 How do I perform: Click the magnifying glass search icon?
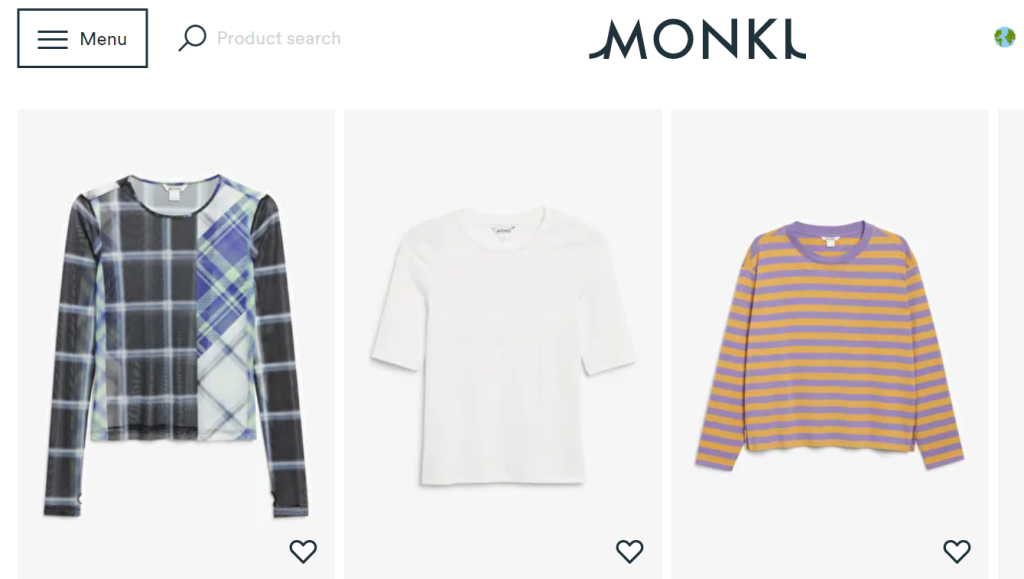click(192, 38)
